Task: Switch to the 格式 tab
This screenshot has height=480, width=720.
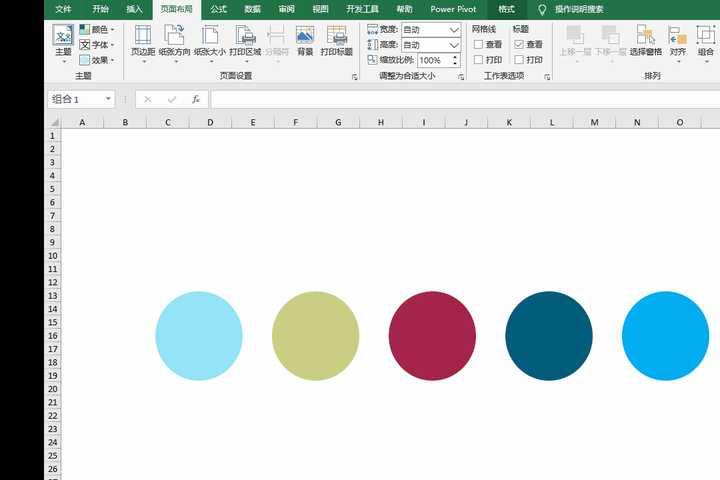Action: pyautogui.click(x=507, y=9)
